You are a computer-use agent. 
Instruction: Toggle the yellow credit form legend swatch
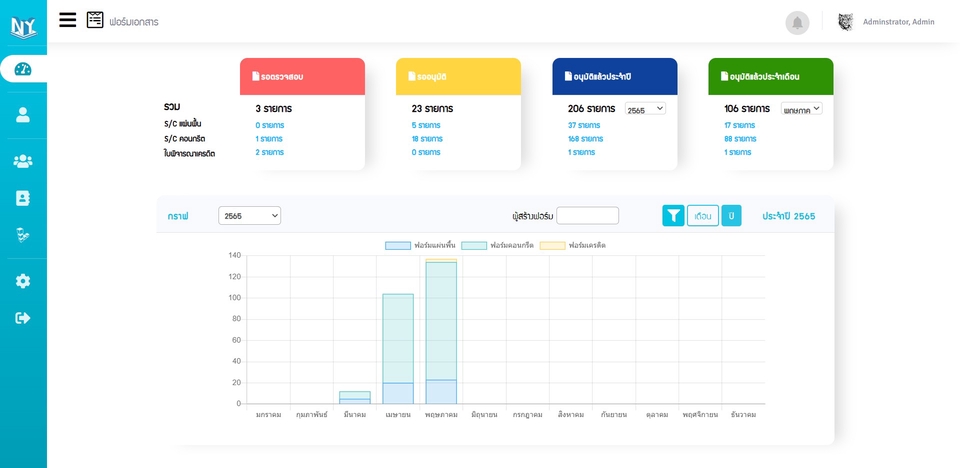pyautogui.click(x=553, y=246)
